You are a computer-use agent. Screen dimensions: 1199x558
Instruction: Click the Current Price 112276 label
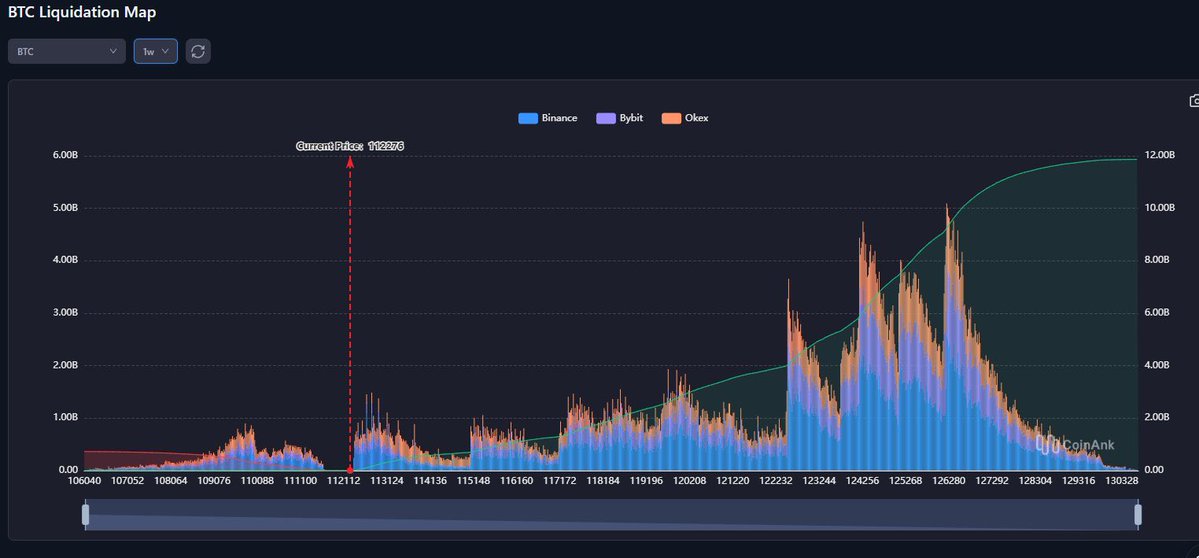349,146
